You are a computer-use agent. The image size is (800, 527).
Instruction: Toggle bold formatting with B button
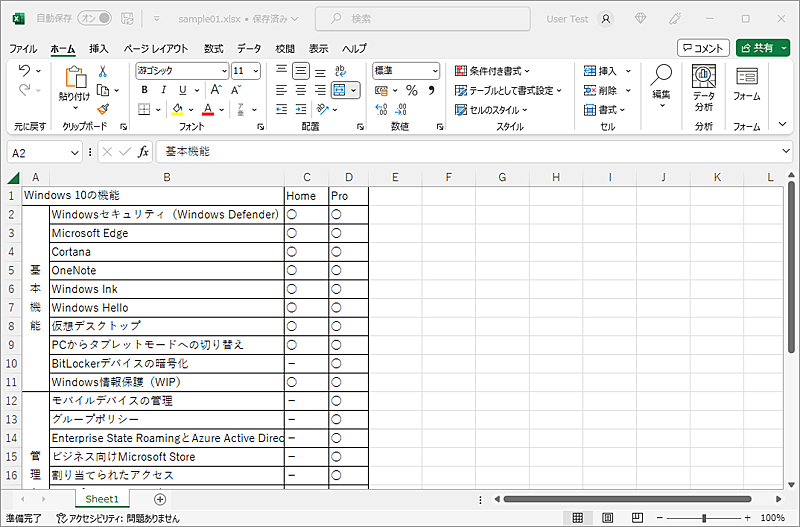pos(144,90)
